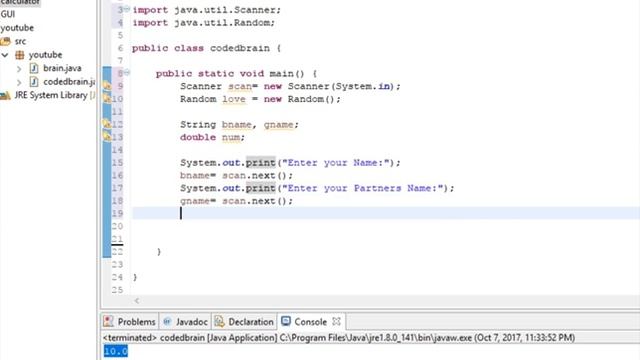Screen dimensions: 640x360
Task: Select the youtube package under src
Action: point(45,55)
